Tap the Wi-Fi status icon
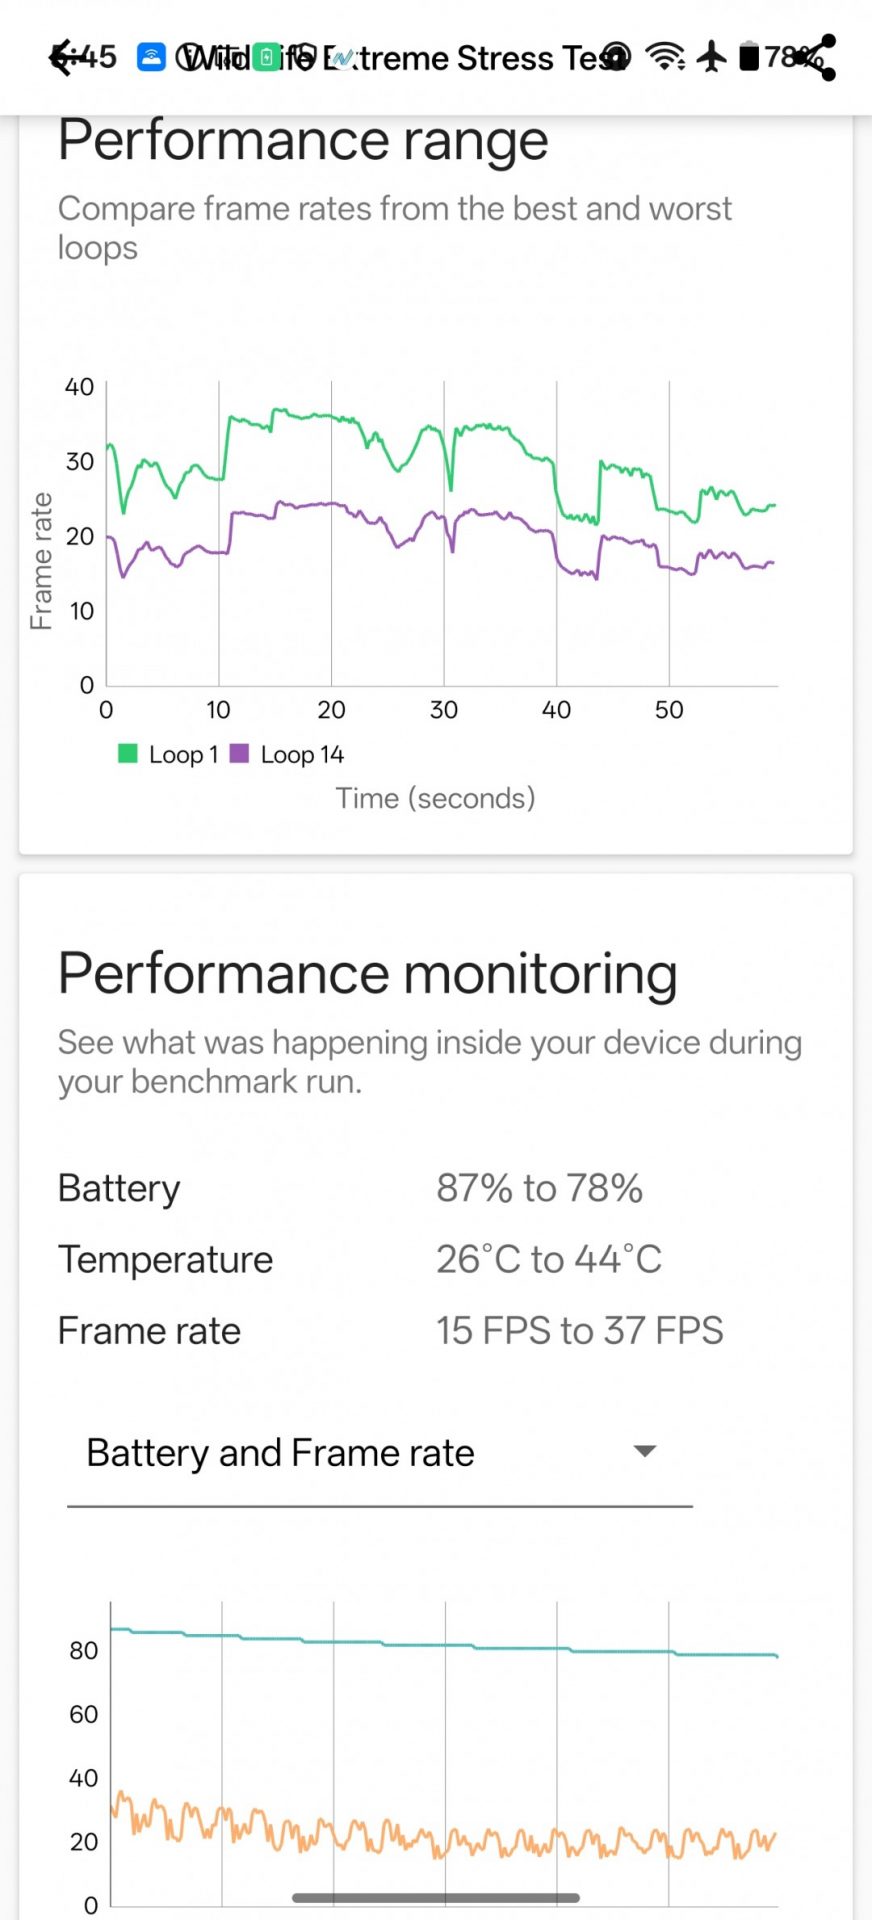Viewport: 872px width, 1920px height. (x=664, y=57)
